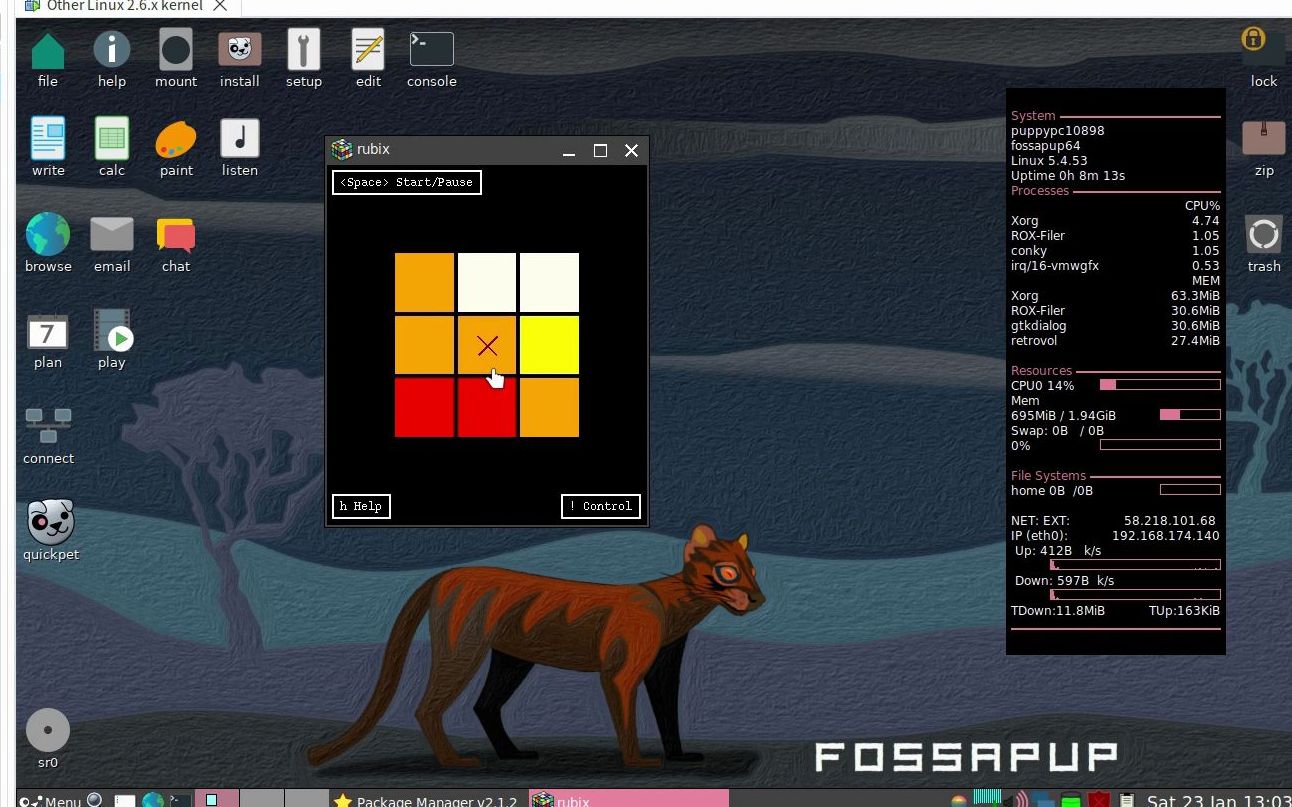Click the center tile marked with X
The image size is (1292, 807).
[487, 345]
